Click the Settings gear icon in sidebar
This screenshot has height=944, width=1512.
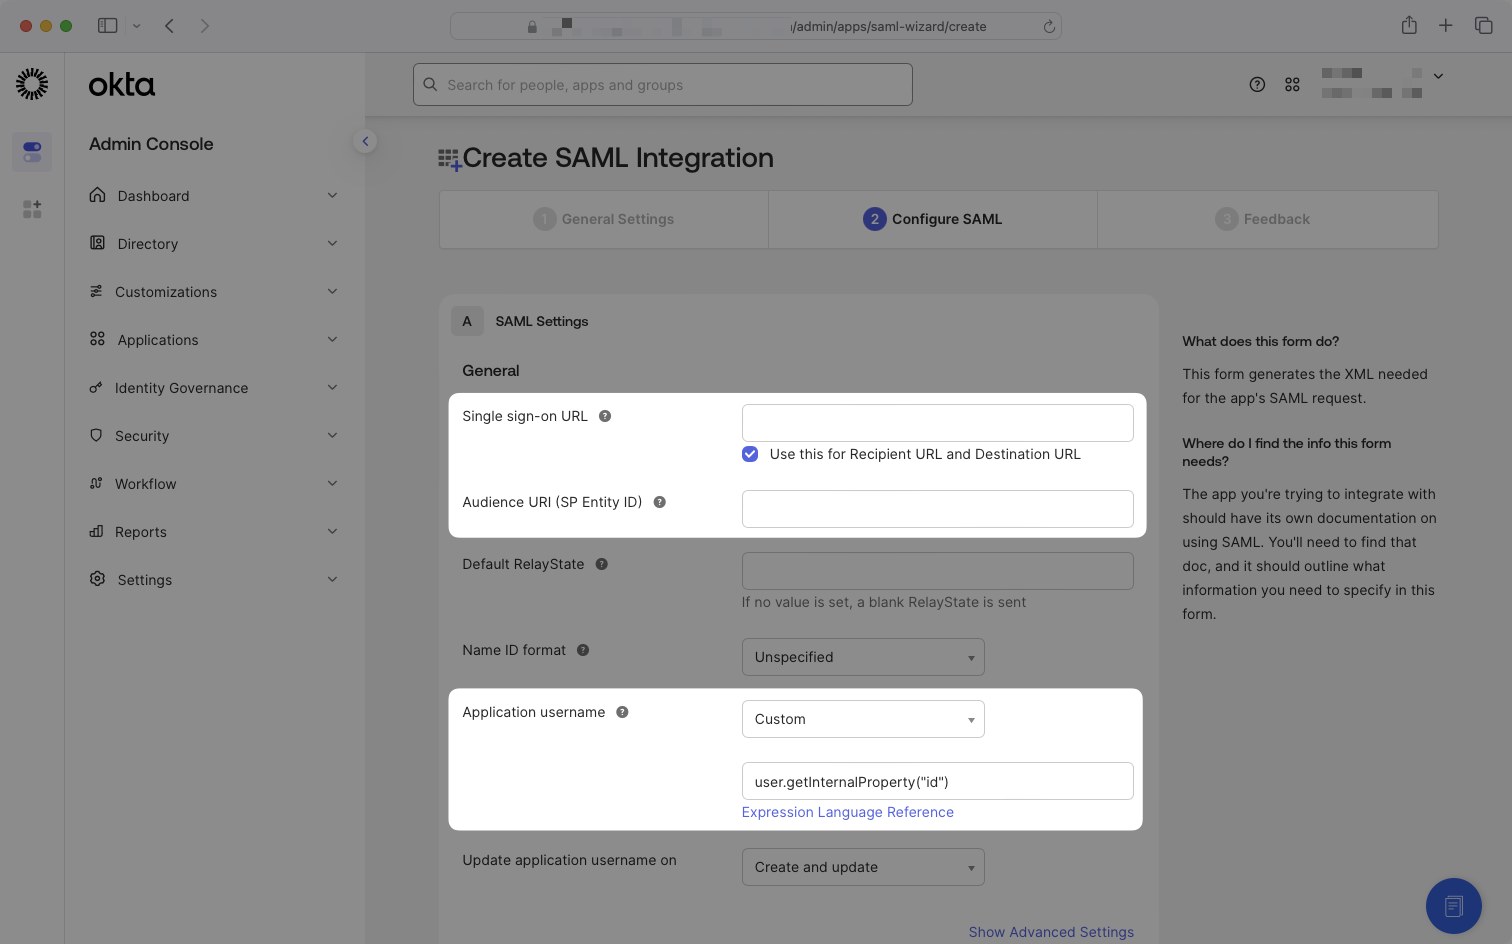point(97,579)
